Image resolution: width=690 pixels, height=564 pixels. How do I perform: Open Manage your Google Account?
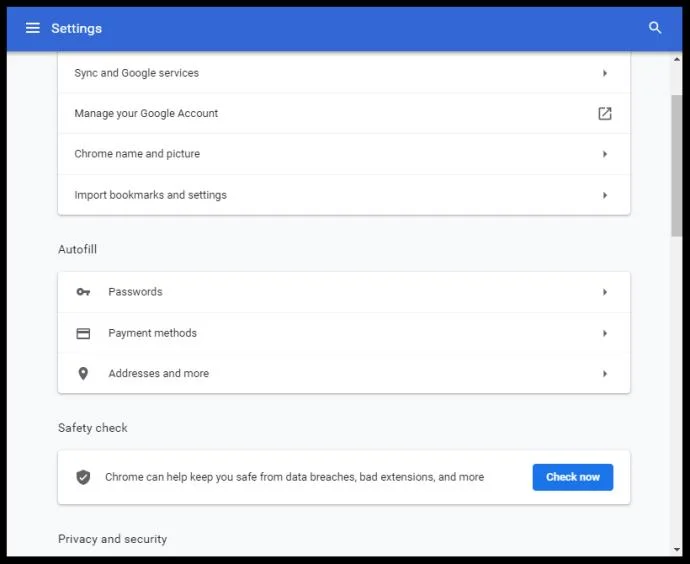[344, 114]
